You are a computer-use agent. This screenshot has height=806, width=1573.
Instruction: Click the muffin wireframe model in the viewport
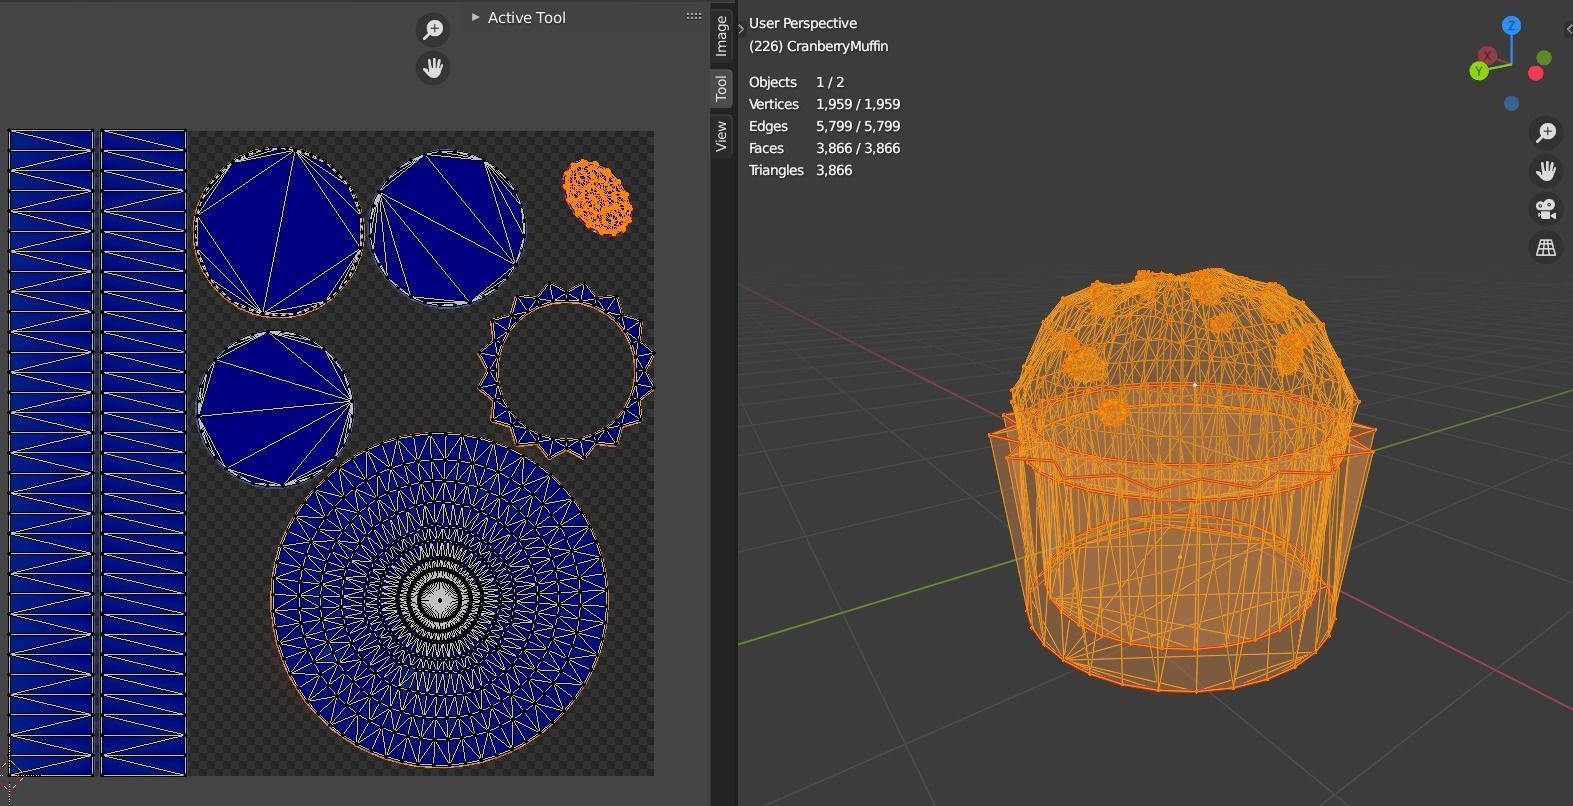1183,478
